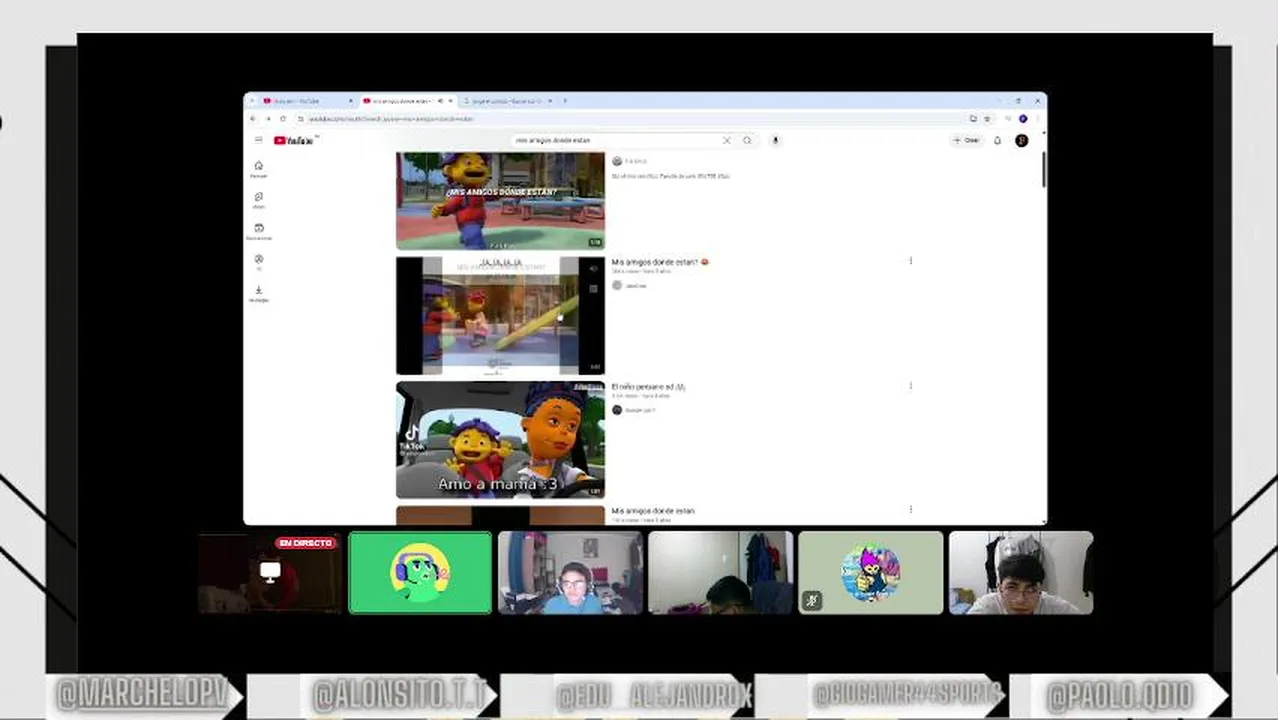Open the notifications bell
Viewport: 1278px width, 720px height.
coord(997,141)
